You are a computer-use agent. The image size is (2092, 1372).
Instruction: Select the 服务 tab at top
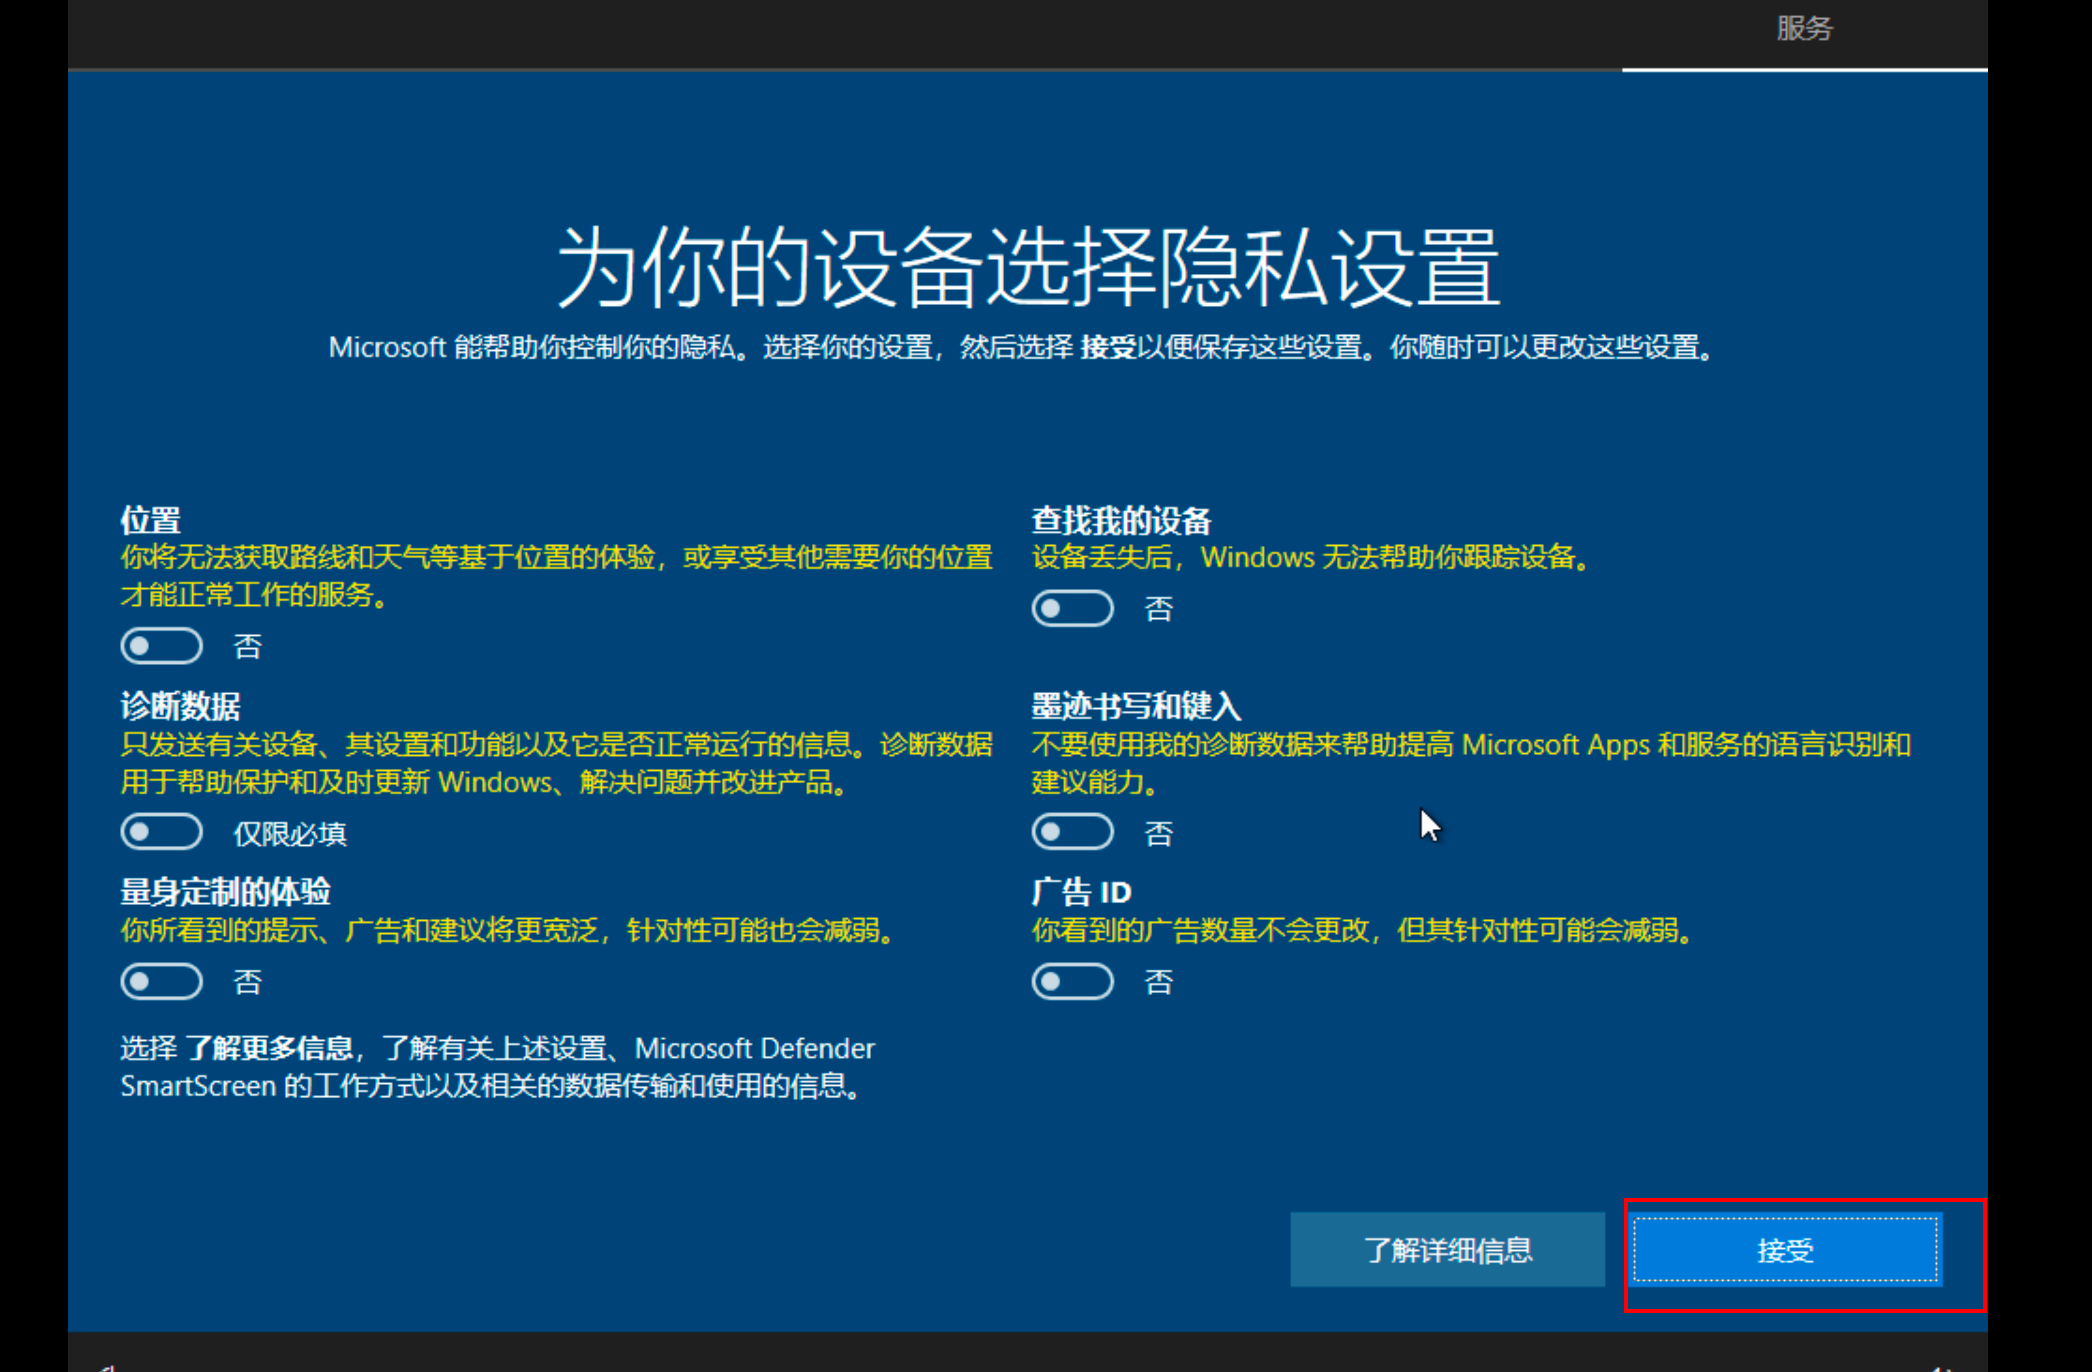(1804, 29)
